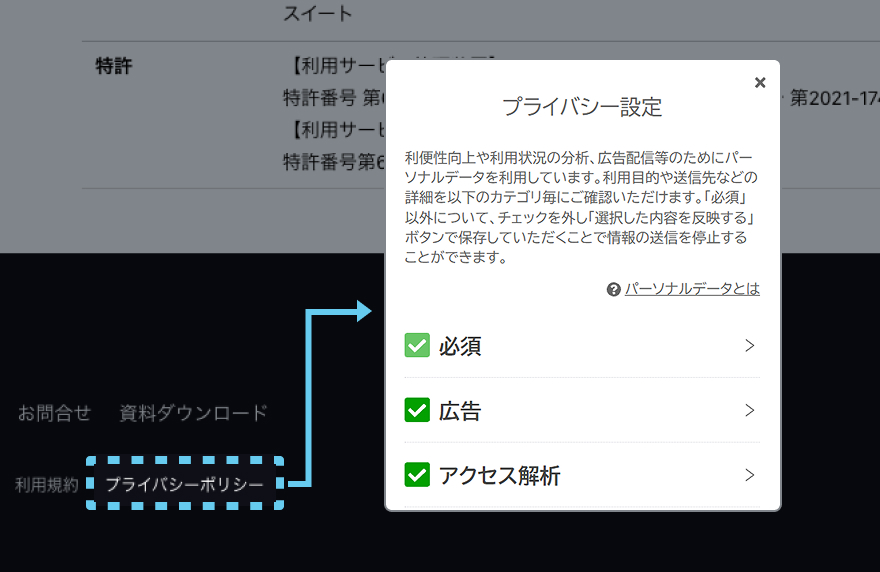The image size is (880, 572).
Task: Click the question mark help icon
Action: (613, 289)
